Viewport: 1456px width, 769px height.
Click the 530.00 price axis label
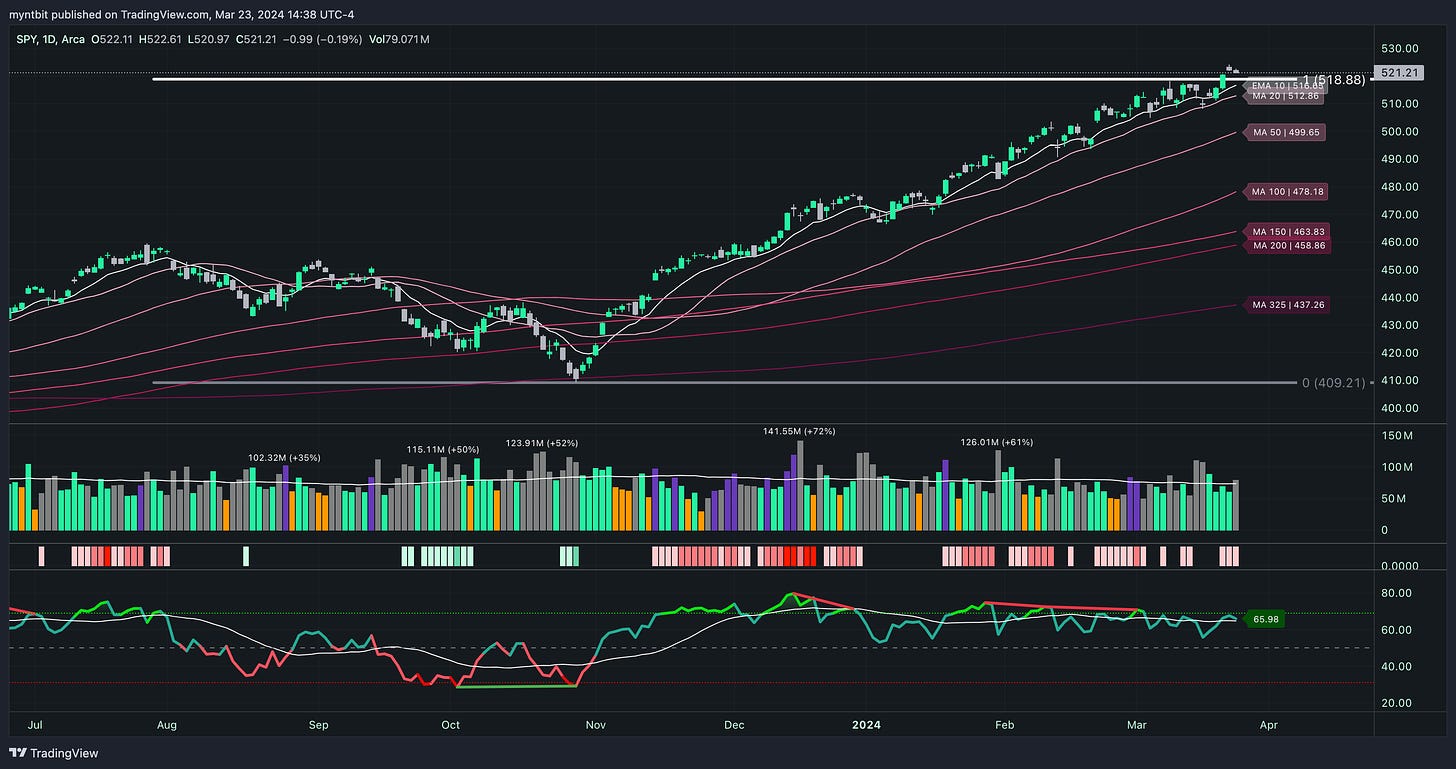pyautogui.click(x=1402, y=48)
